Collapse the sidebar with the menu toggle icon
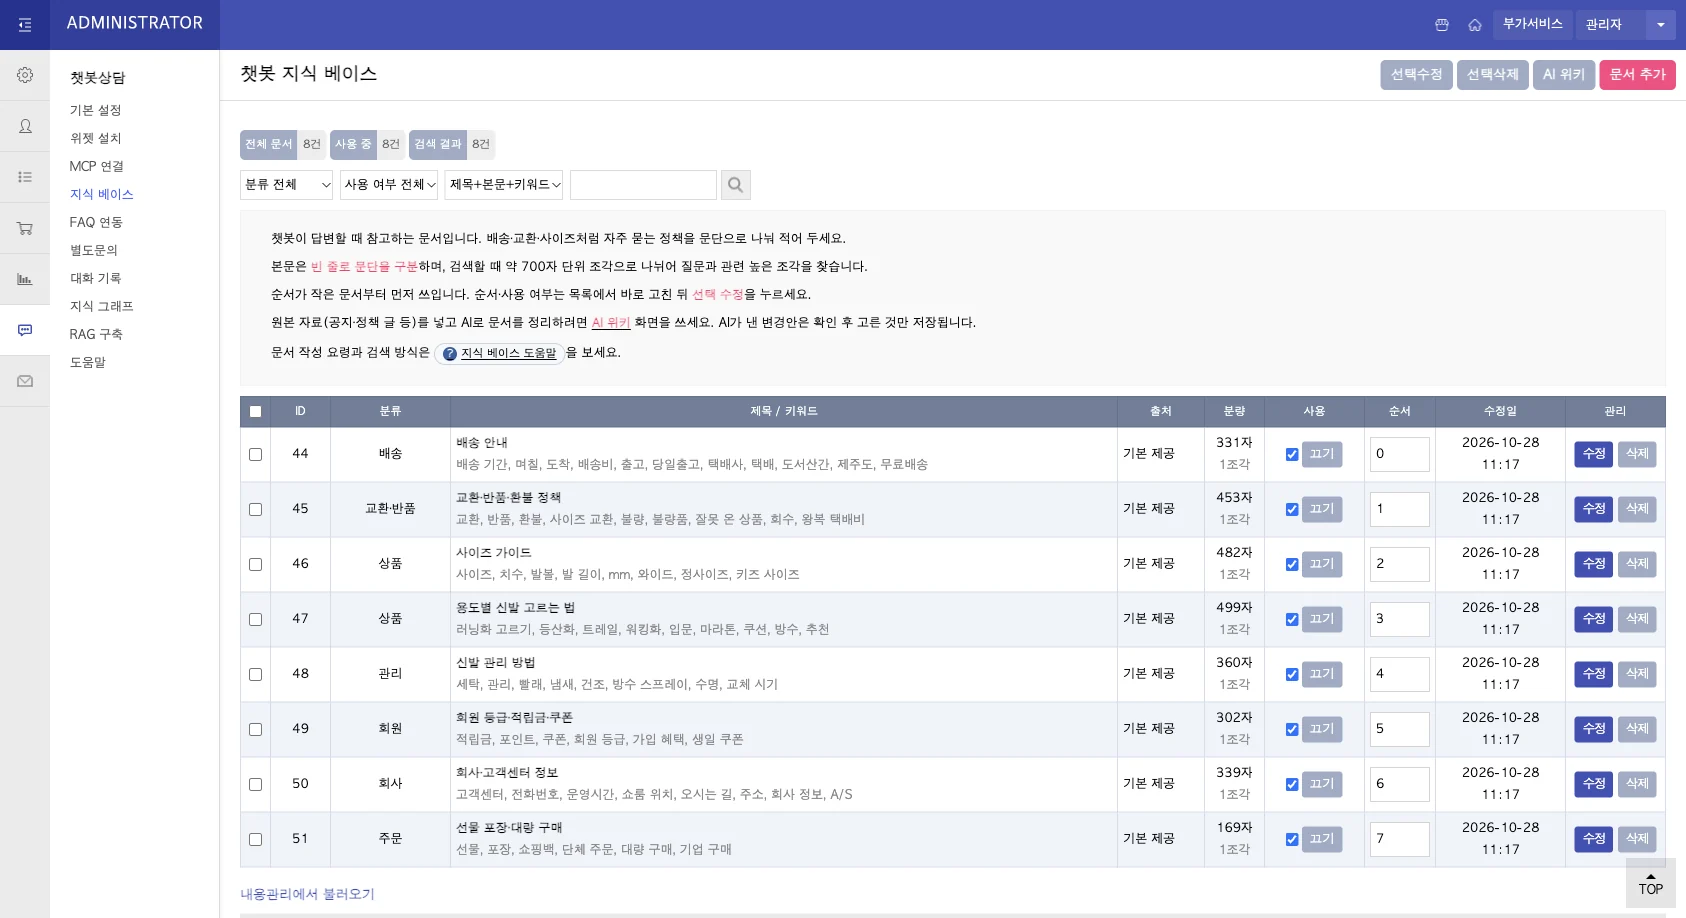 pos(25,25)
